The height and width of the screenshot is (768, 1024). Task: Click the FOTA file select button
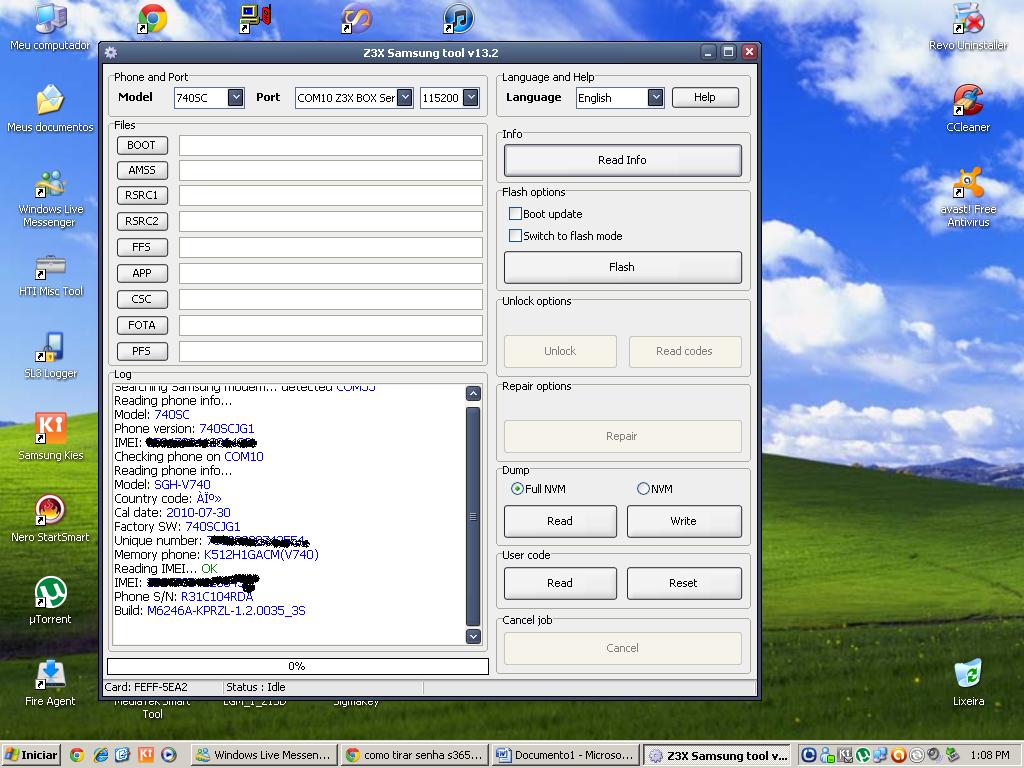tap(142, 325)
